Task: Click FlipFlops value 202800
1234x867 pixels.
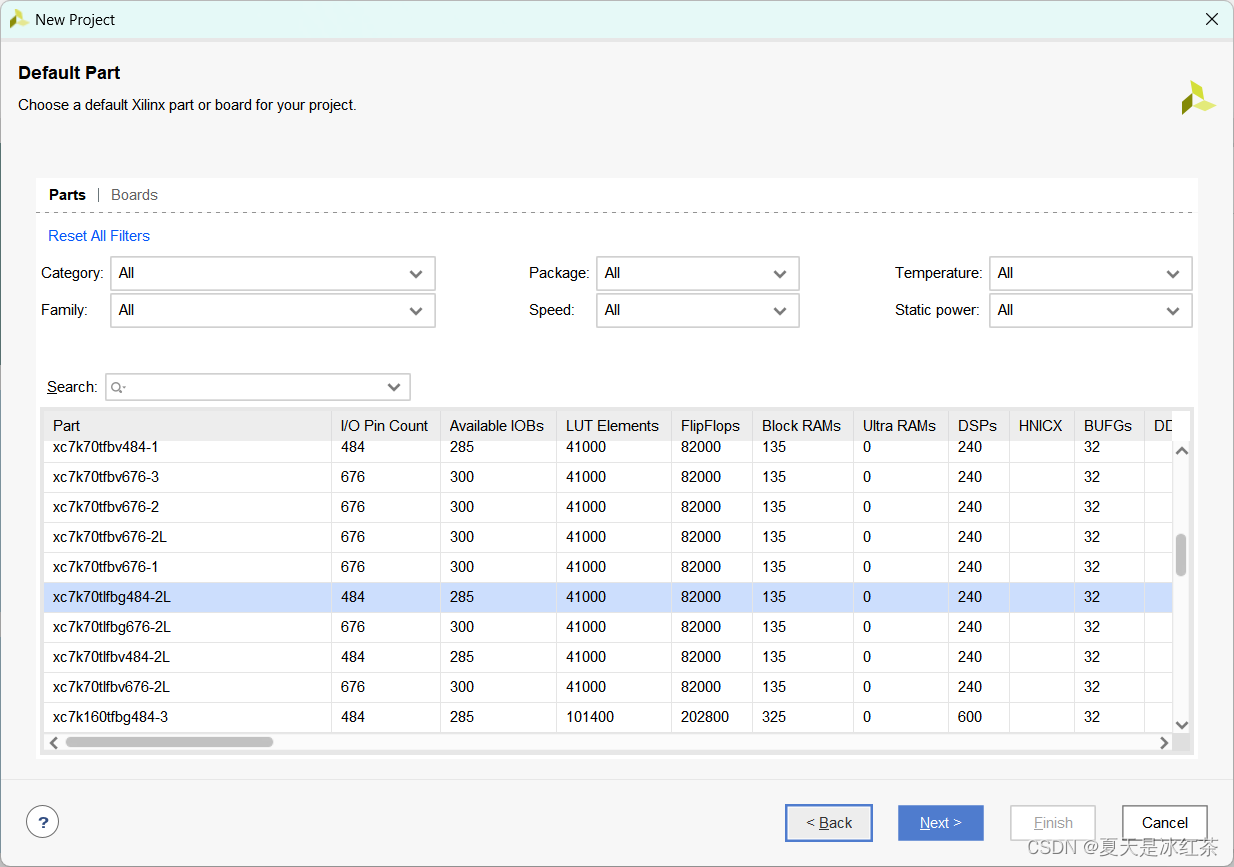Action: click(x=705, y=717)
